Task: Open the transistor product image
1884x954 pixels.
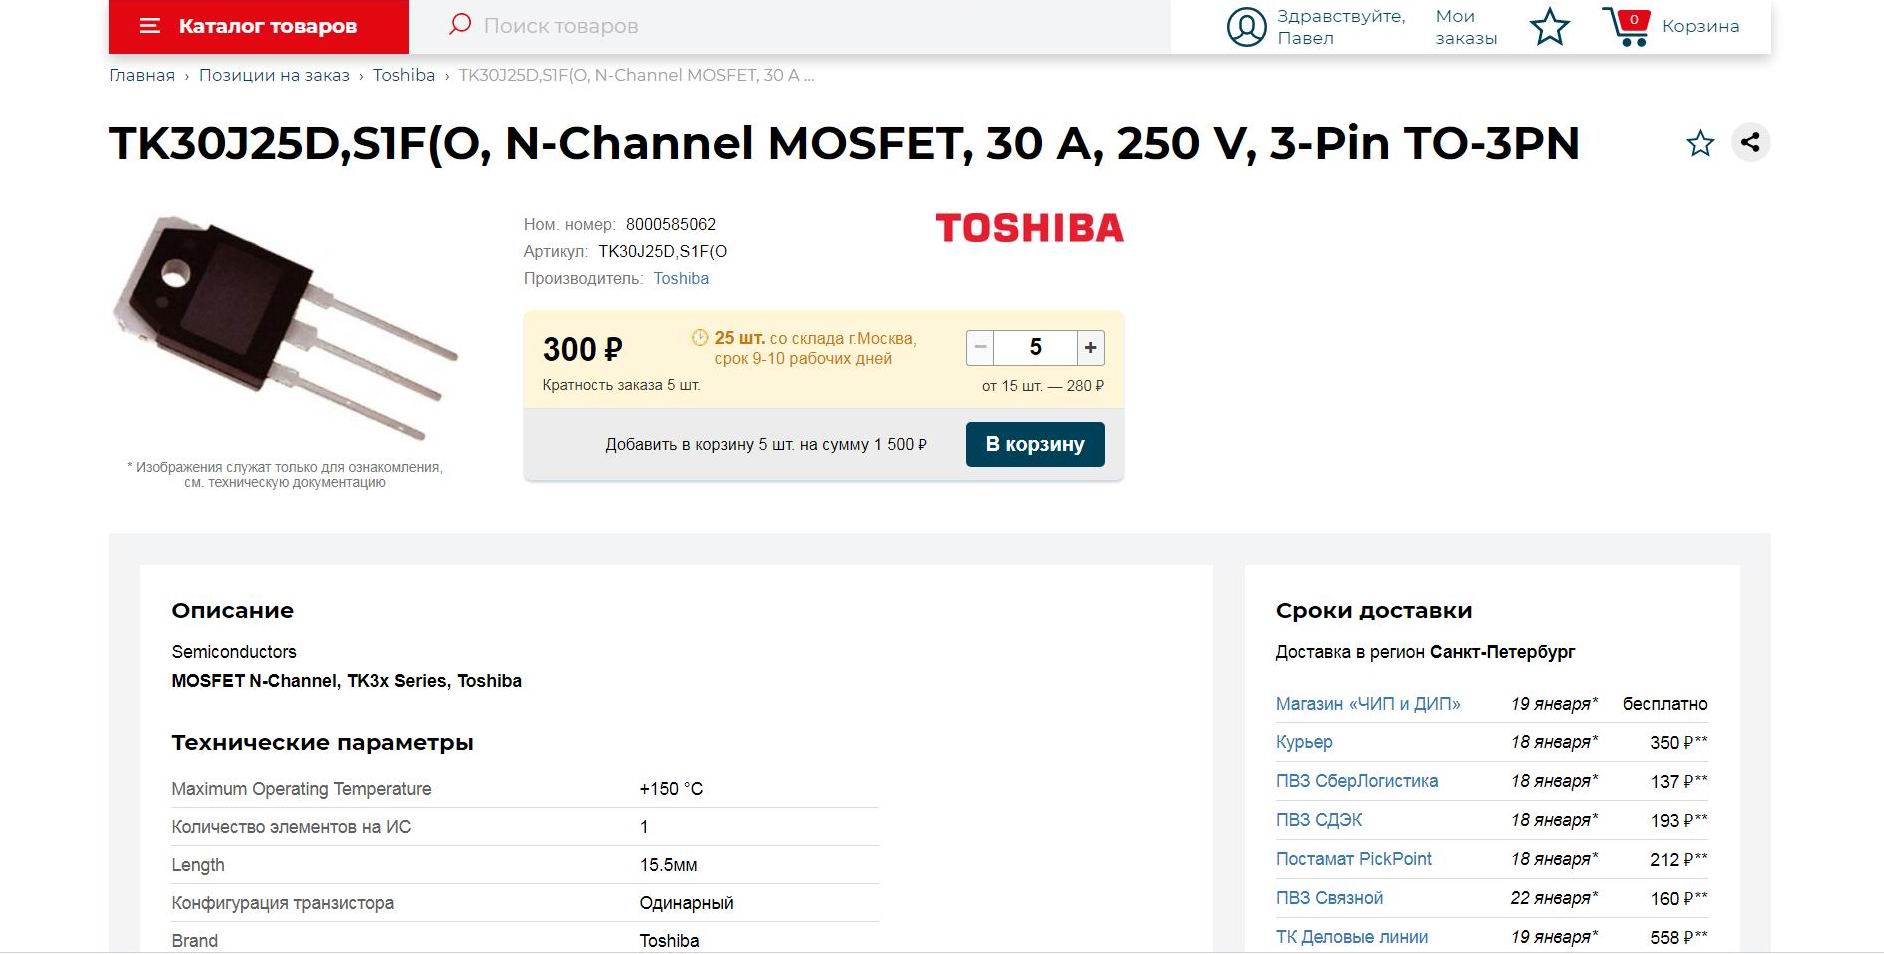Action: click(285, 328)
